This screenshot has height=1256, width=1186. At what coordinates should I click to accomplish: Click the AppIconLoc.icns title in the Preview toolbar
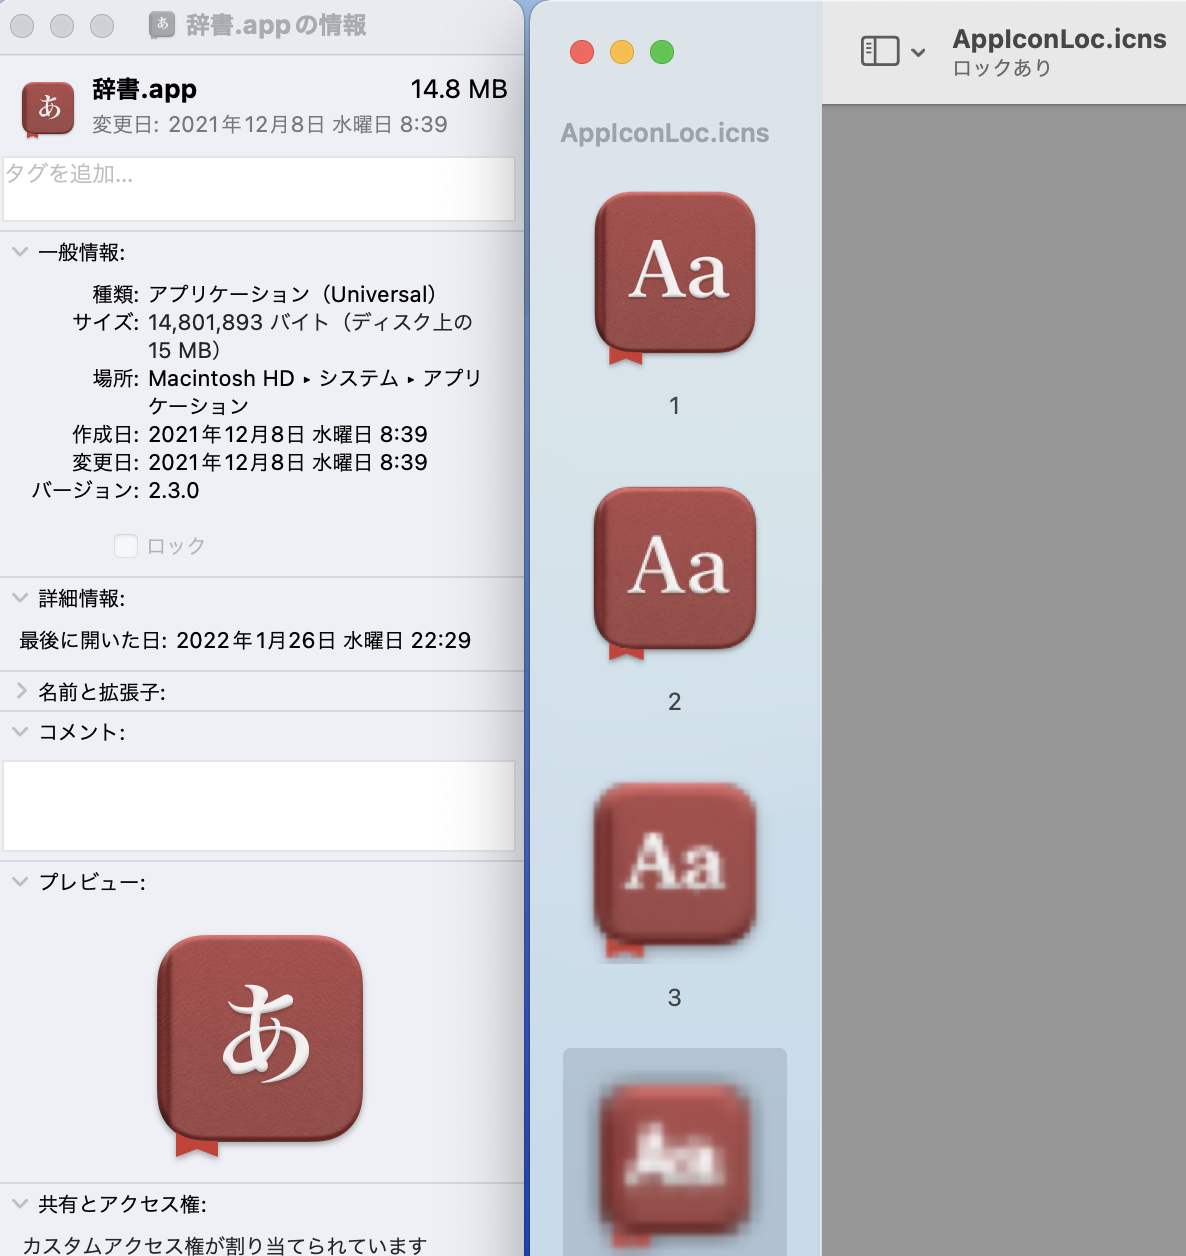(1060, 39)
